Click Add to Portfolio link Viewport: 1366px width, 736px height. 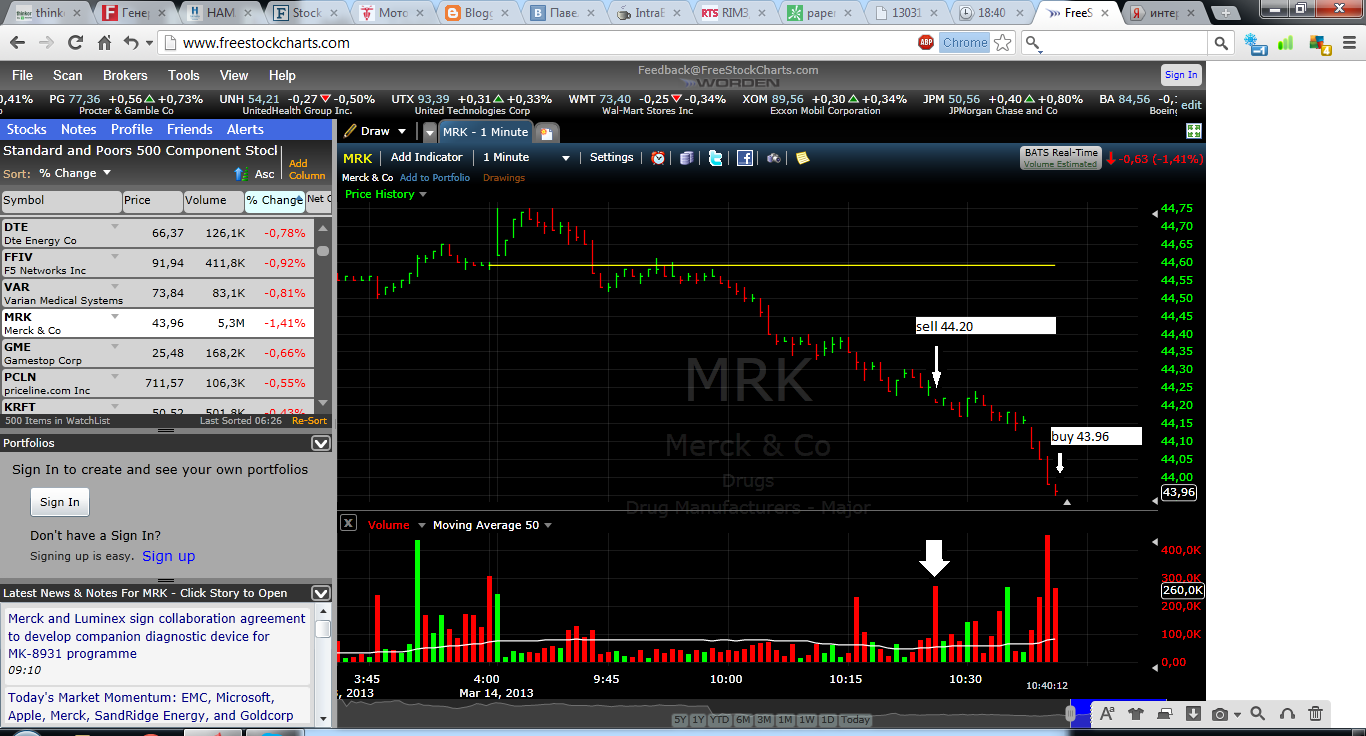click(x=435, y=178)
